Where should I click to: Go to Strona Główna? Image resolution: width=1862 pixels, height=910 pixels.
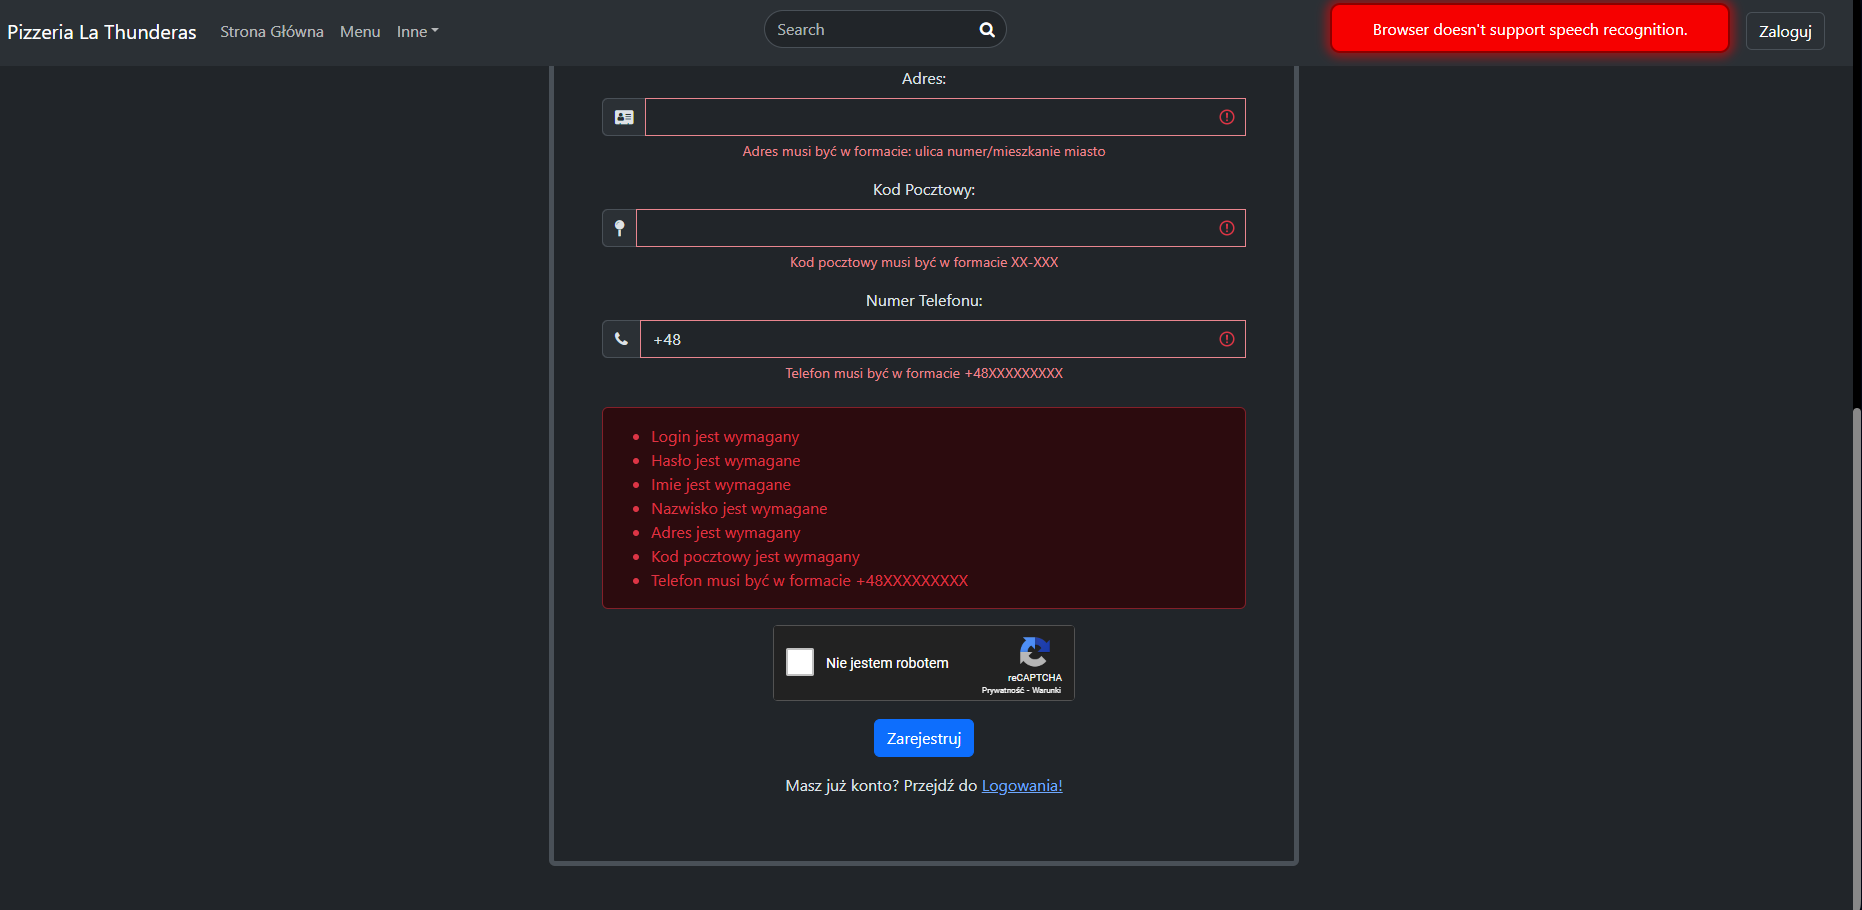(x=272, y=32)
